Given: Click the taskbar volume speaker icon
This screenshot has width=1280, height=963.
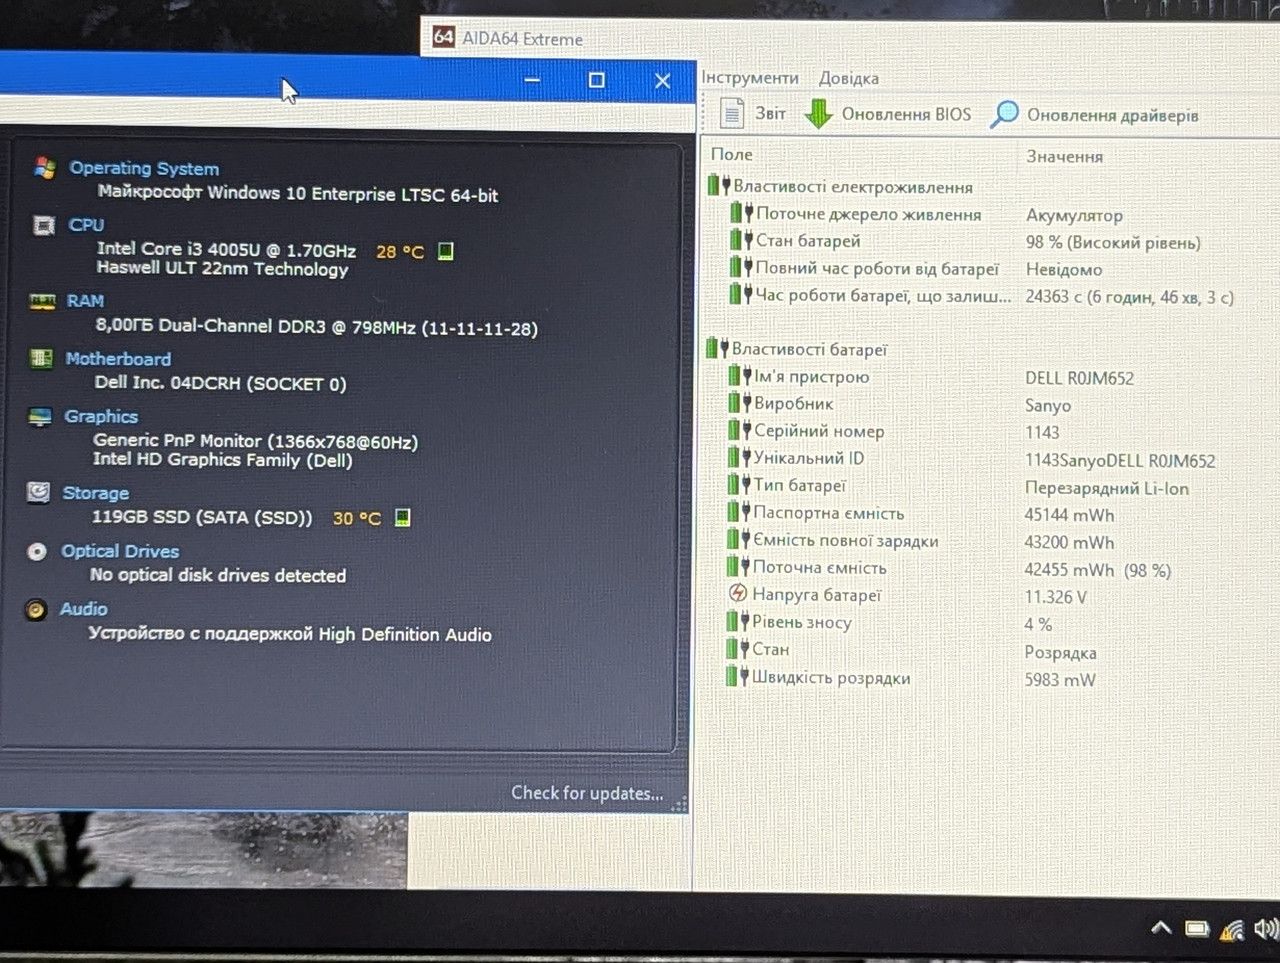Looking at the screenshot, I should point(1266,929).
